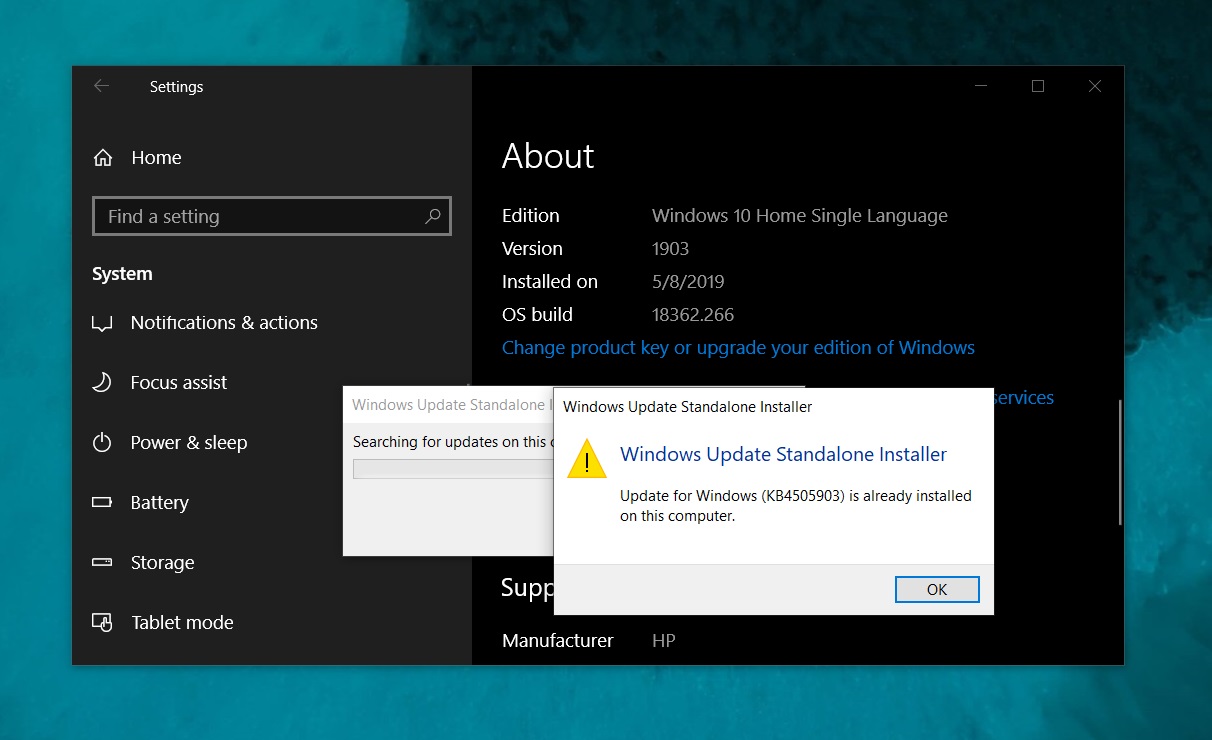Open the Storage drive icon
The width and height of the screenshot is (1212, 740).
click(x=101, y=562)
